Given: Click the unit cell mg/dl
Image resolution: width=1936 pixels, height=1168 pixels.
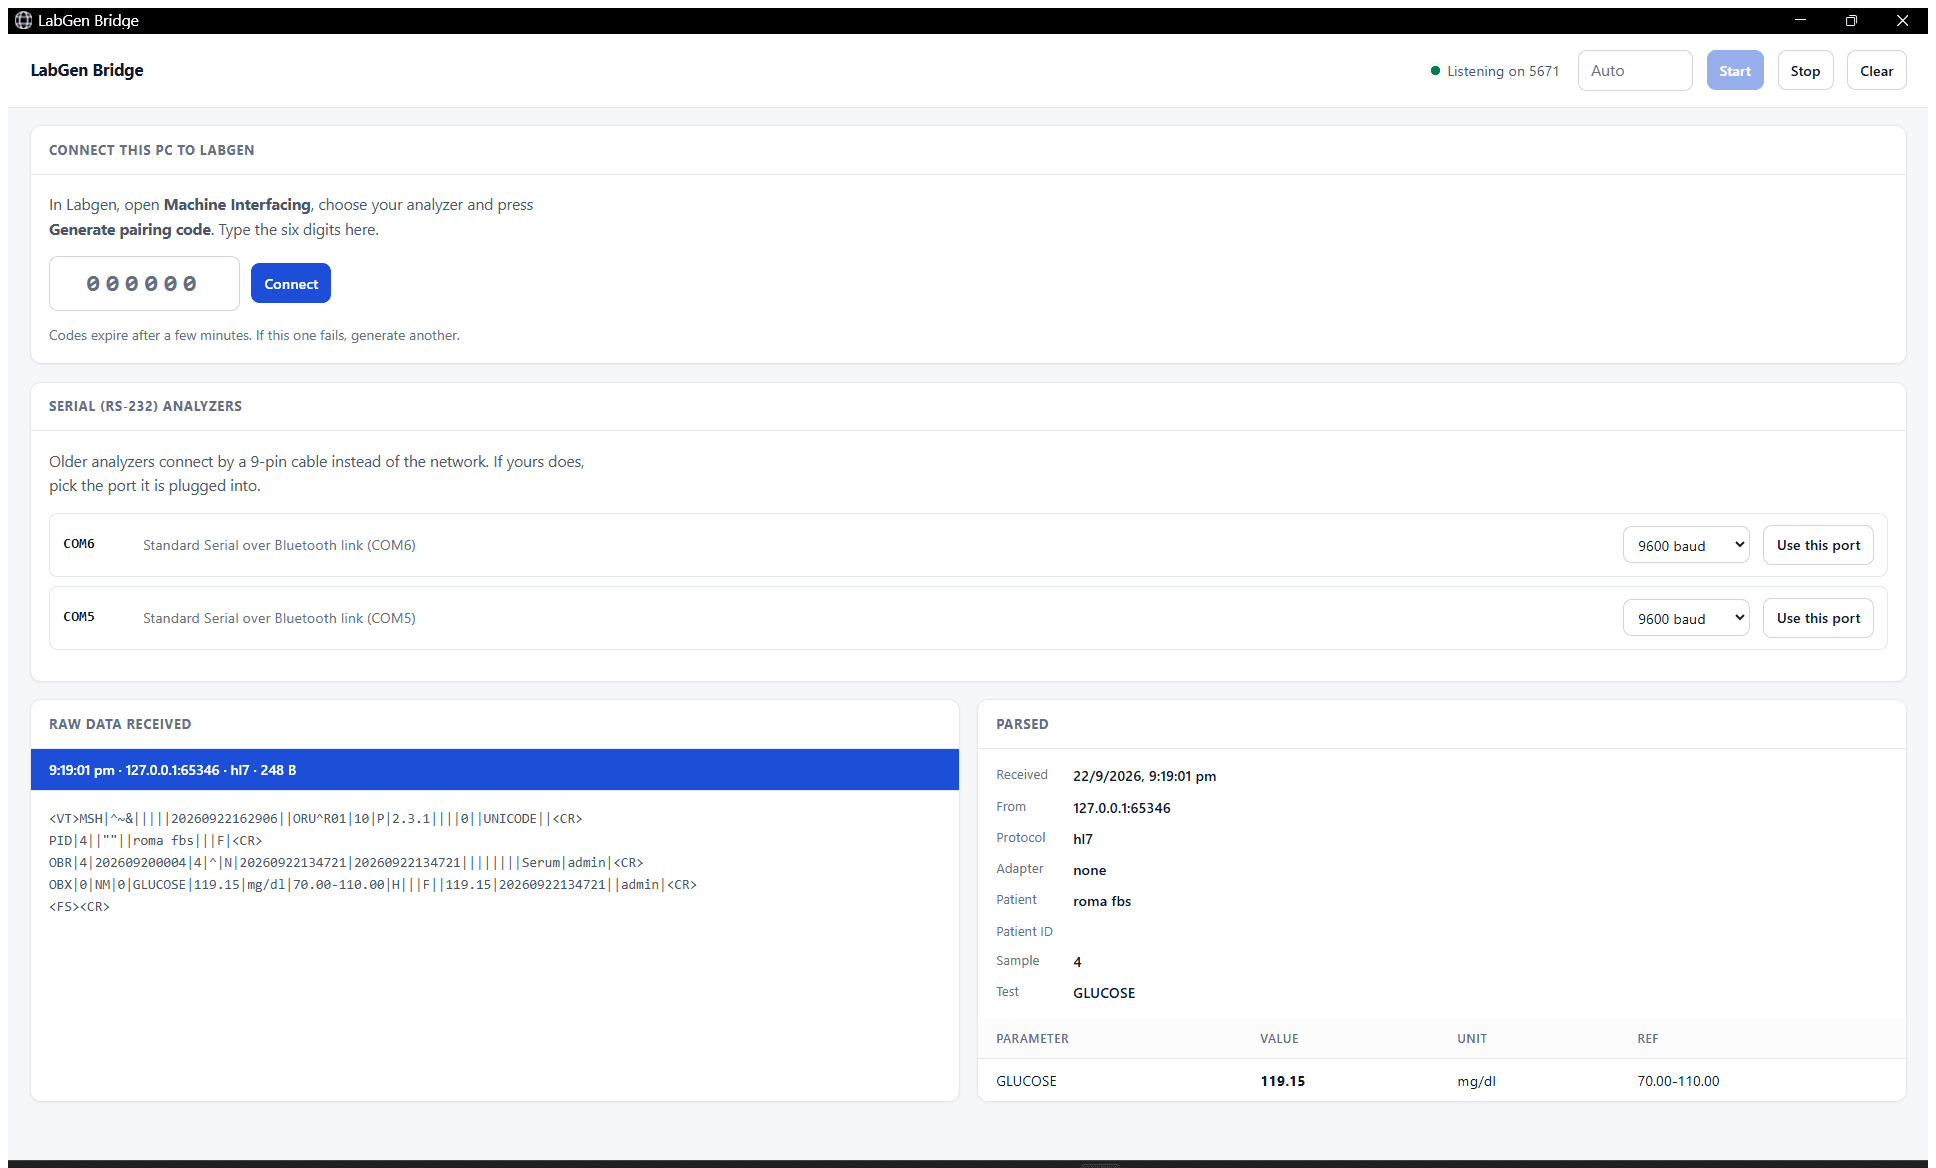Looking at the screenshot, I should (x=1476, y=1081).
